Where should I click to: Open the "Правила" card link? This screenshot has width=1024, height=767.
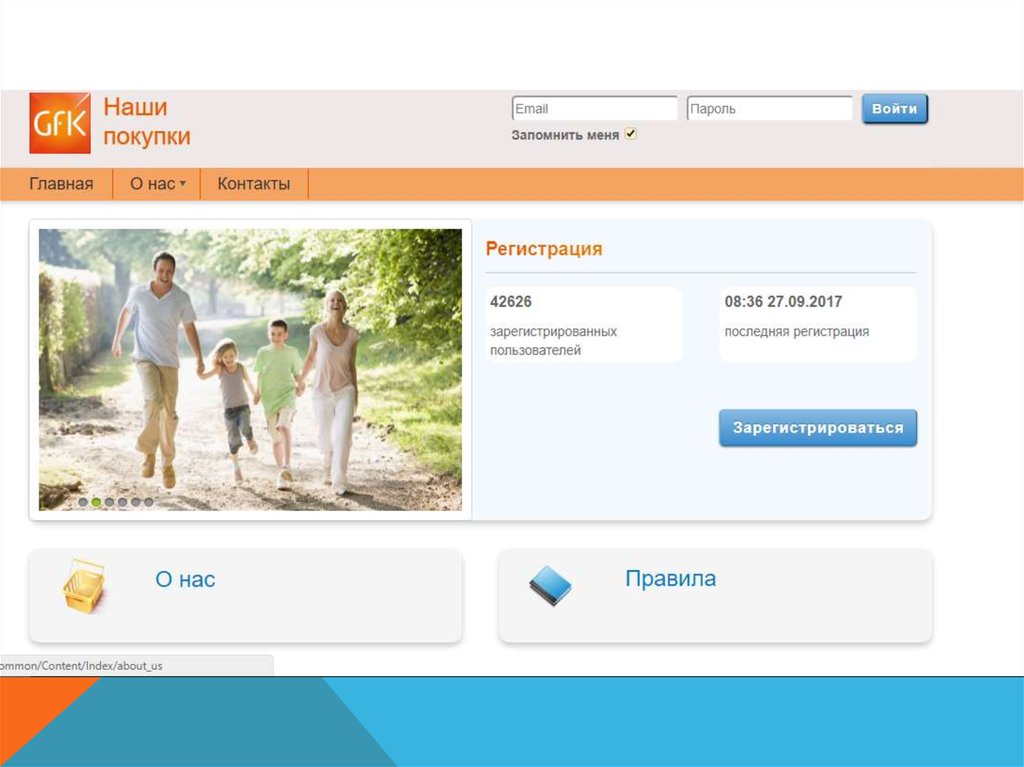click(671, 578)
